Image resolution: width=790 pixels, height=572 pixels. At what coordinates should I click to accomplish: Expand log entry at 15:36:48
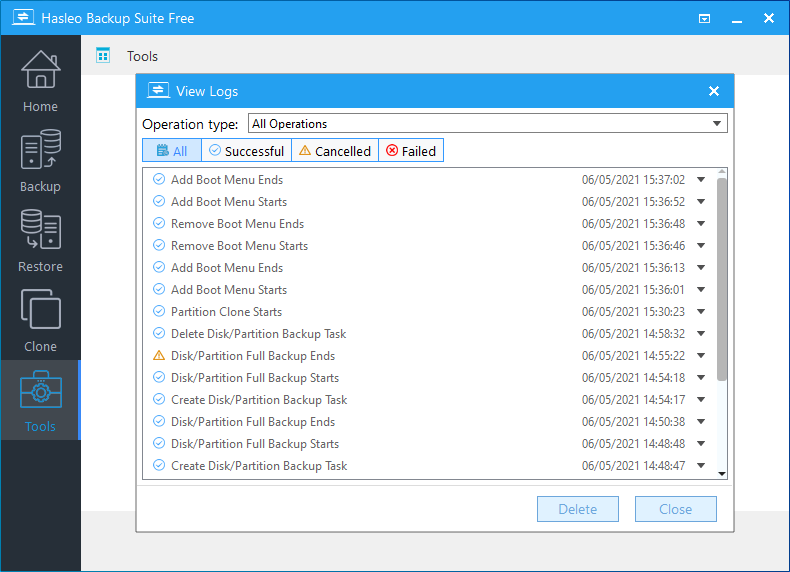[701, 223]
